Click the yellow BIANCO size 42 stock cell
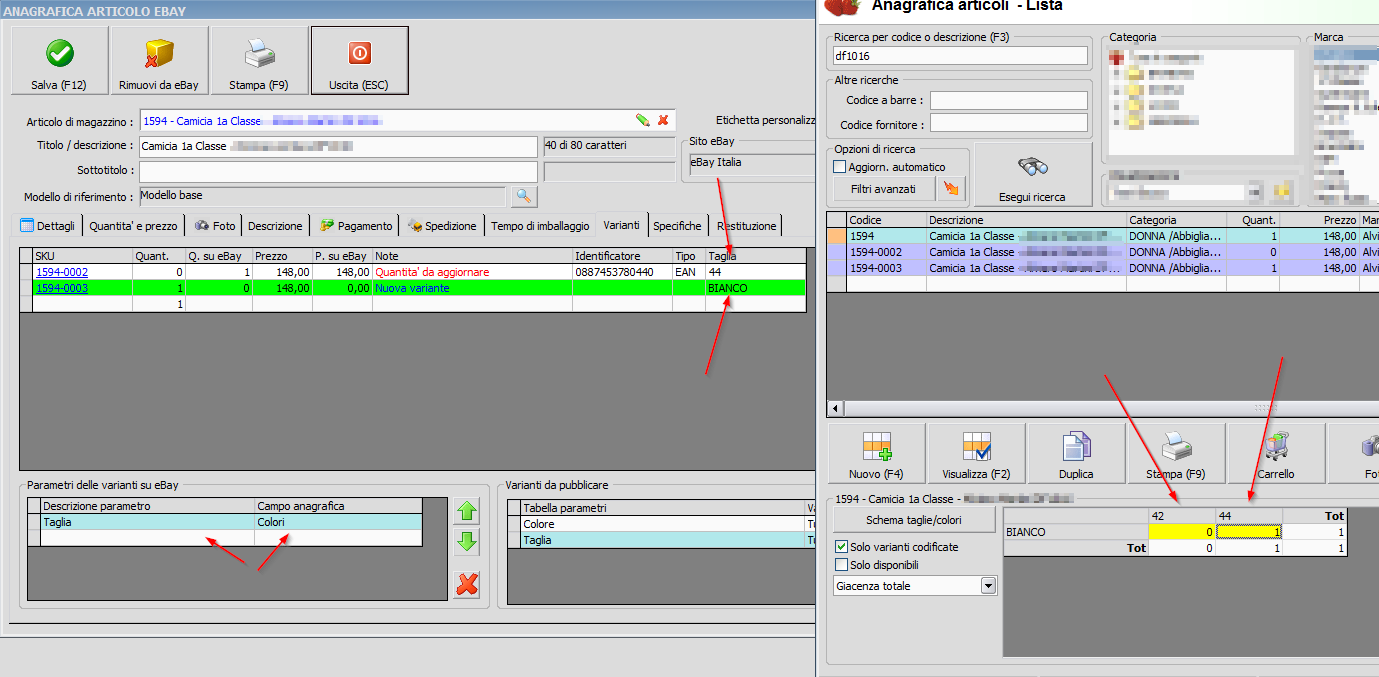 pos(1182,532)
